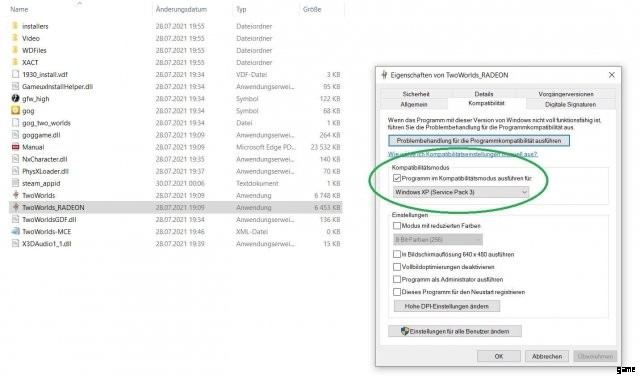Check Programm als Administrator ausführen
Image resolution: width=640 pixels, height=376 pixels.
(397, 279)
